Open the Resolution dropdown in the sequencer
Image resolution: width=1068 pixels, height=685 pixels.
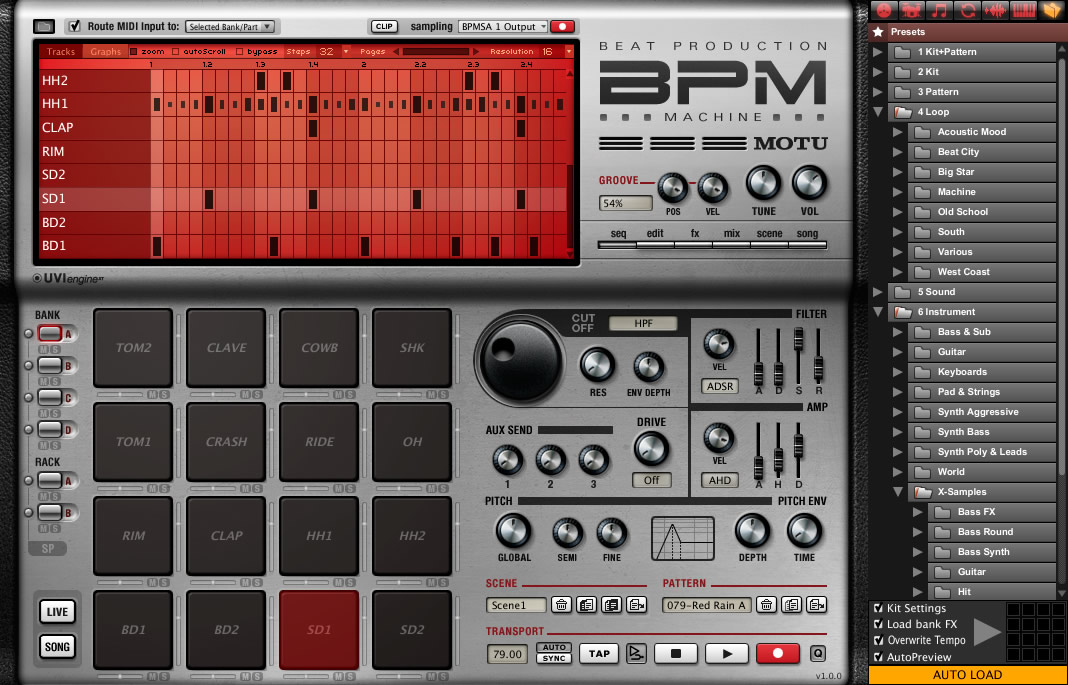(569, 52)
